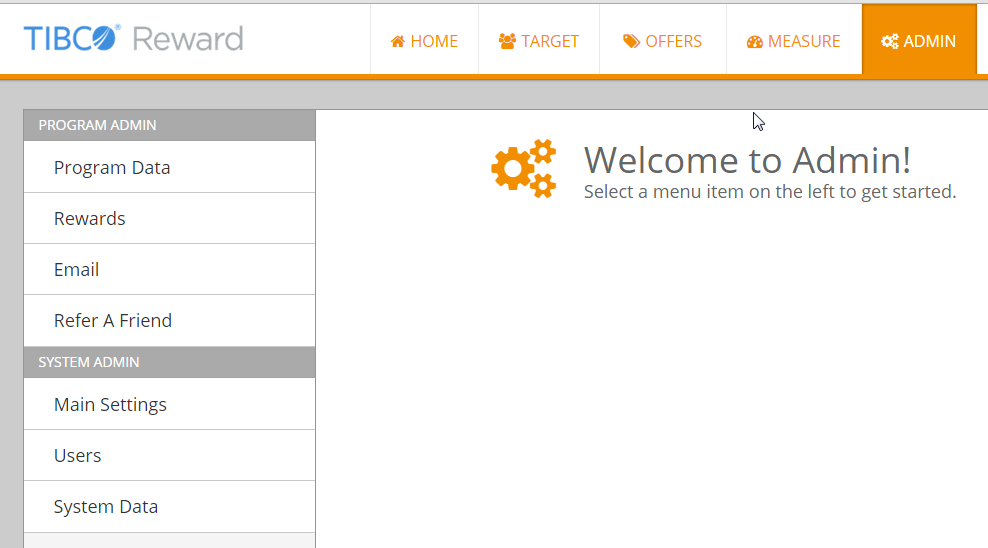The width and height of the screenshot is (988, 548).
Task: Click the tags icon beside OFFERS
Action: tap(631, 42)
